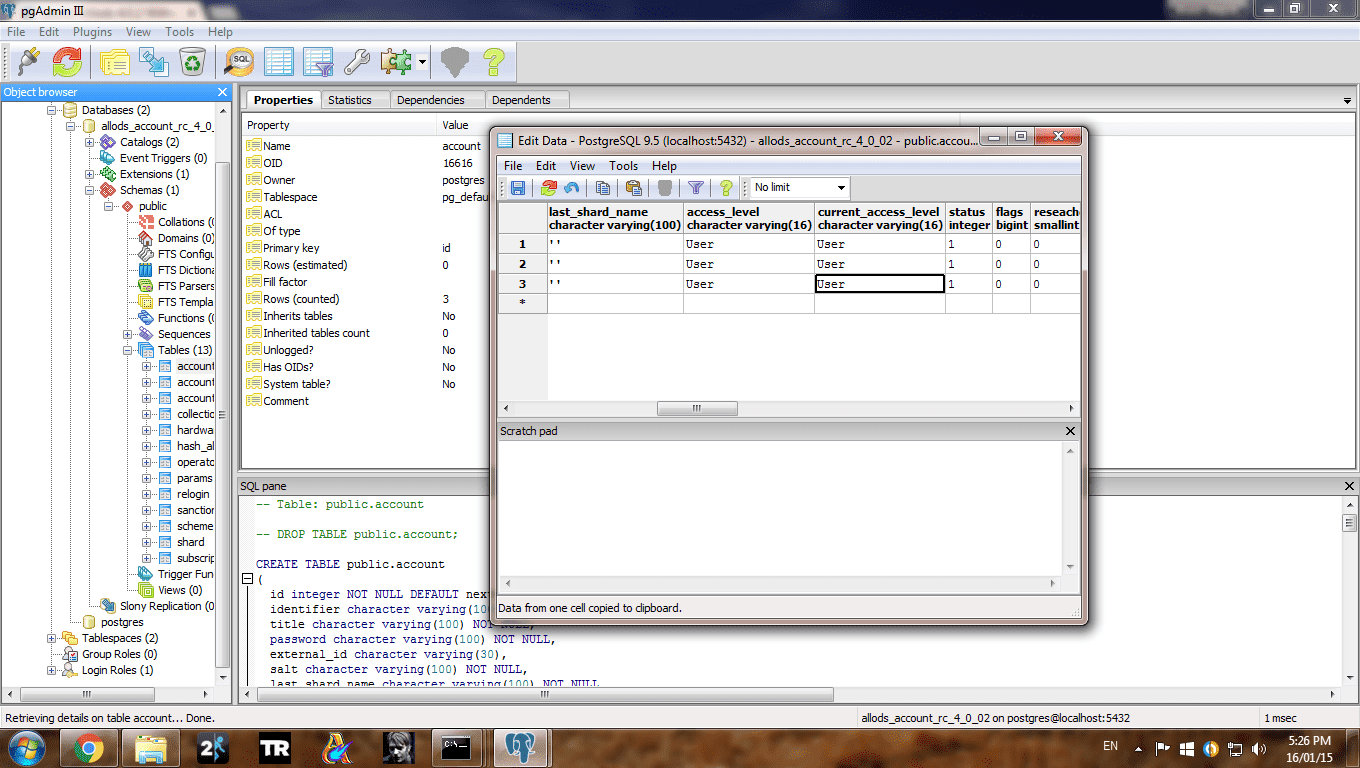Open File menu in Edit Data window
The height and width of the screenshot is (768, 1360).
click(x=513, y=166)
